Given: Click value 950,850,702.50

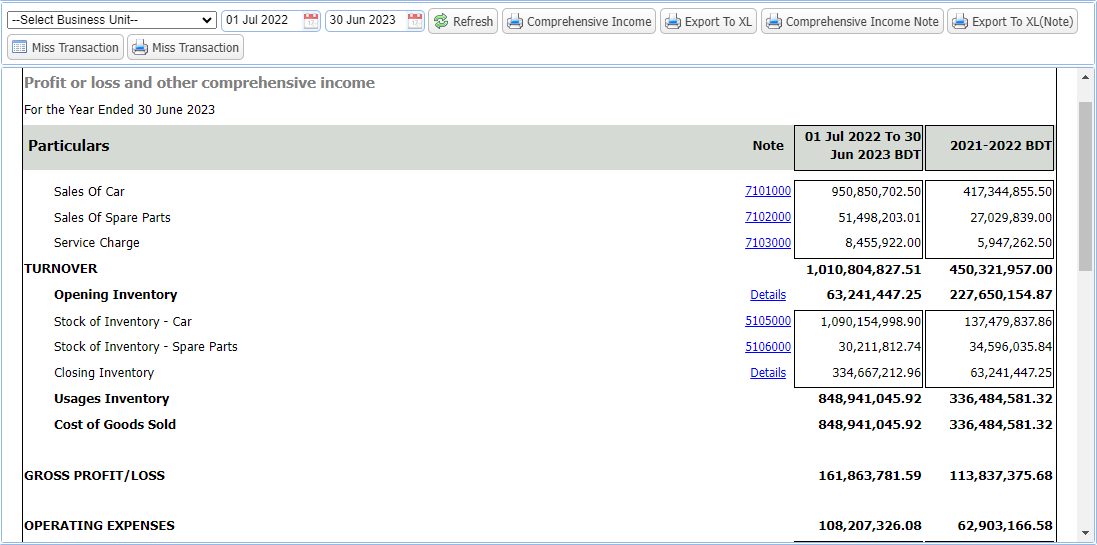Looking at the screenshot, I should pyautogui.click(x=876, y=192).
